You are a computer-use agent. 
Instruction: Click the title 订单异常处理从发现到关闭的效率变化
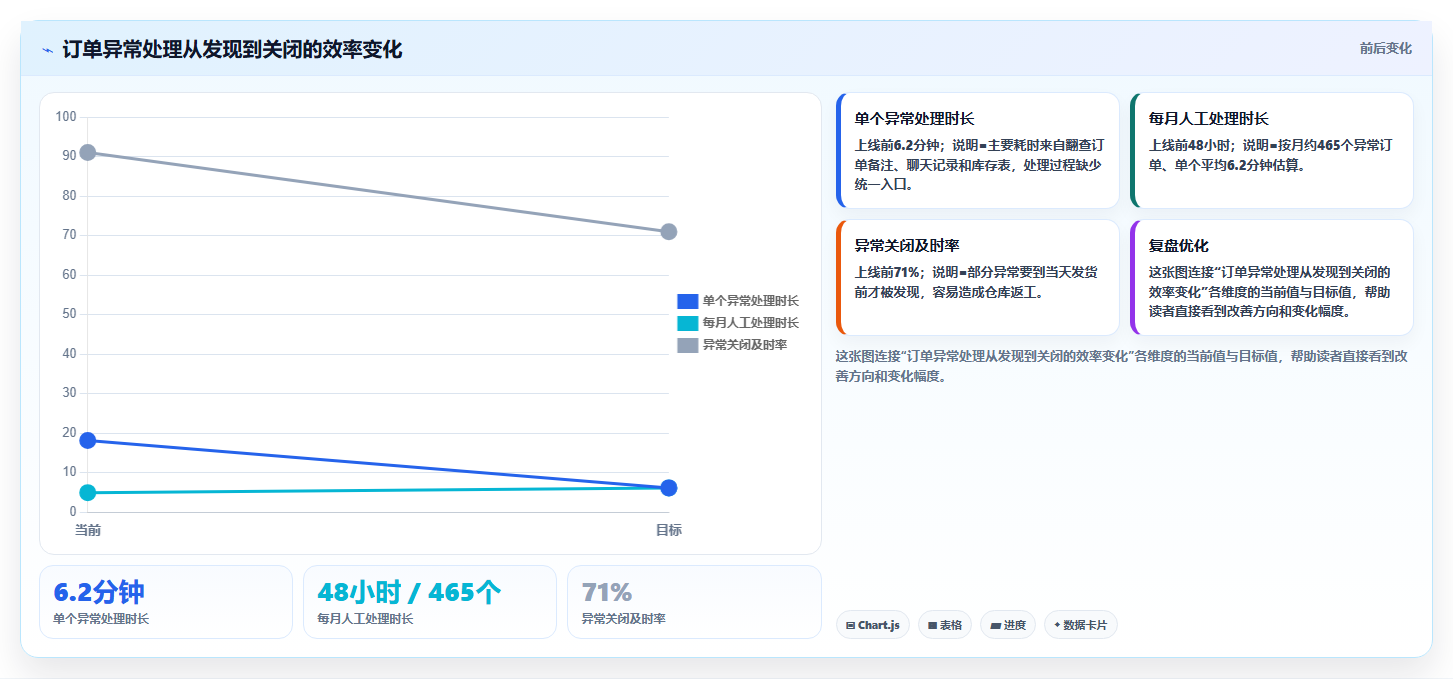232,50
